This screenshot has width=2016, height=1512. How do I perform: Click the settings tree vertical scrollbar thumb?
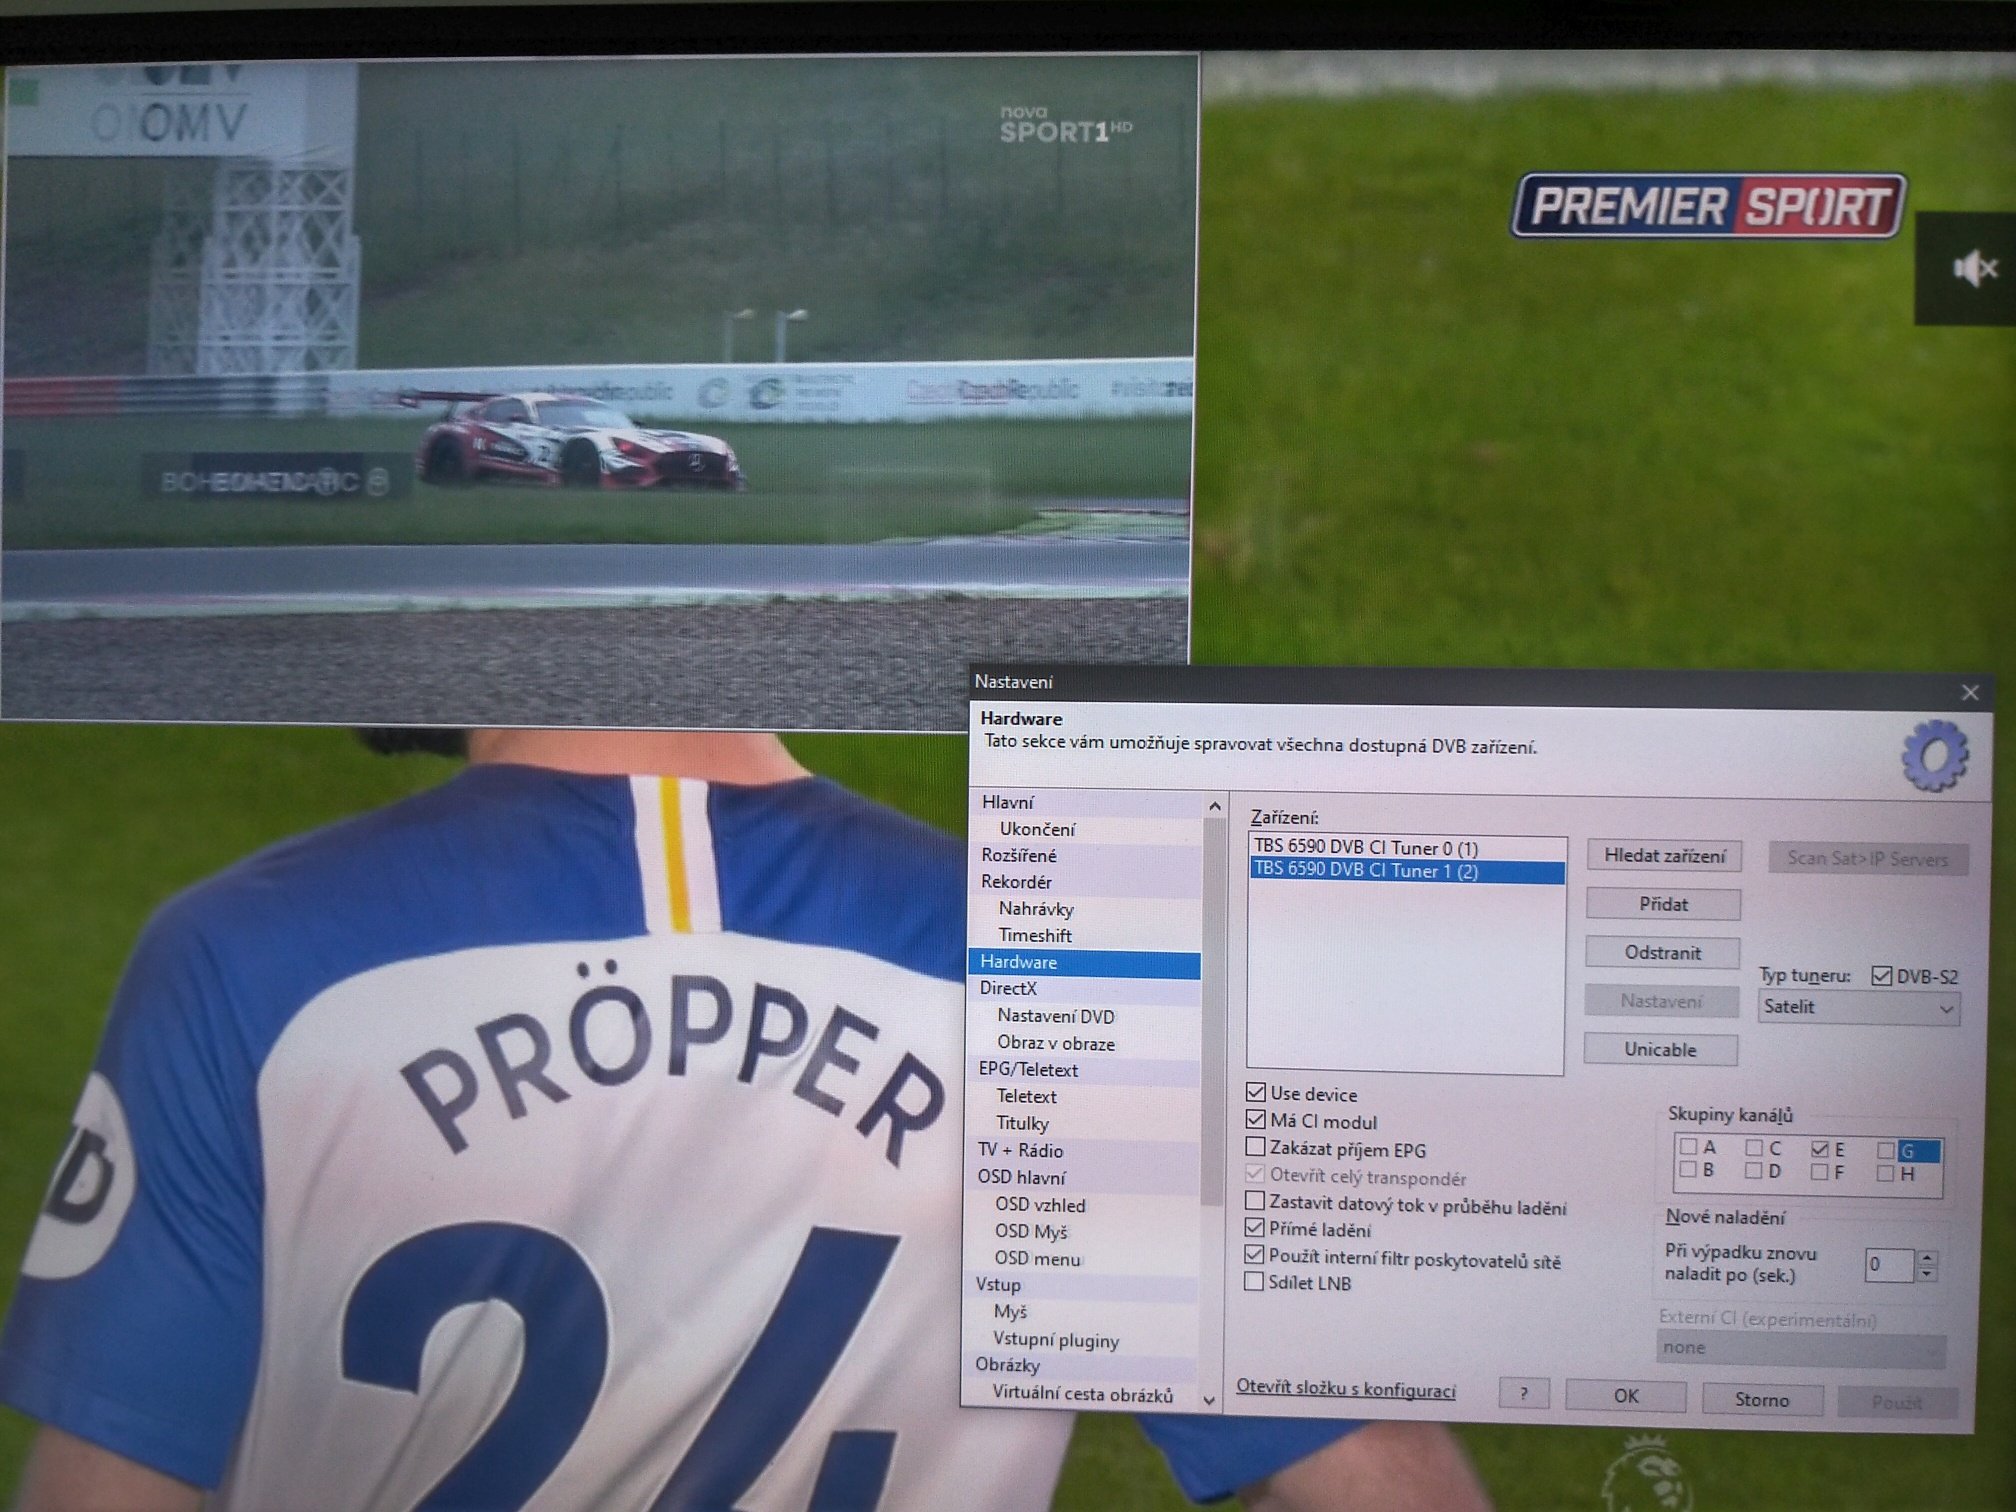point(1212,1010)
